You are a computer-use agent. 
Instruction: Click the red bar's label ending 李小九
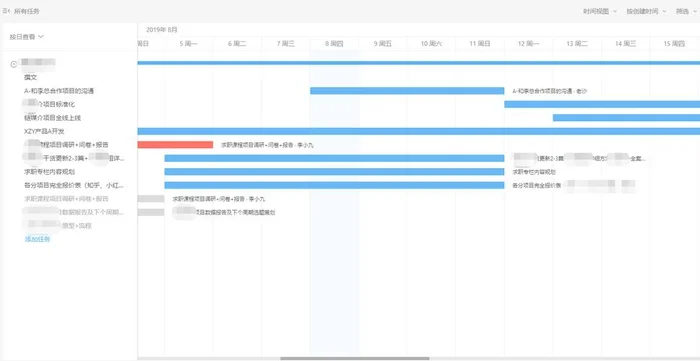[x=267, y=145]
